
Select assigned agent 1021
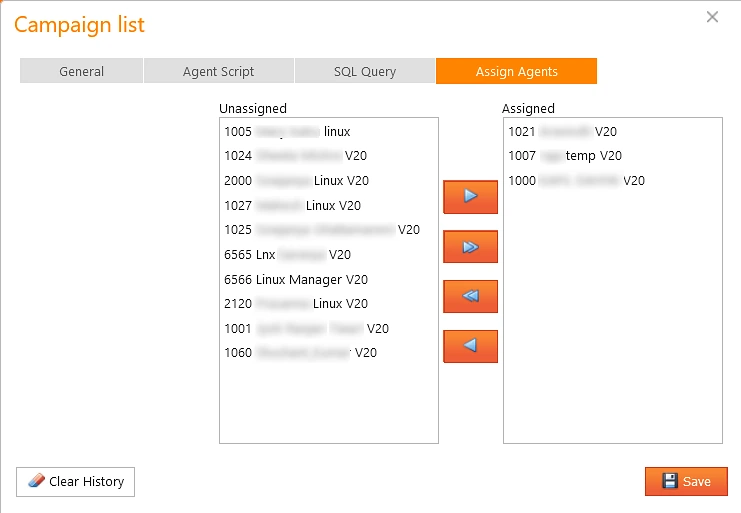[x=612, y=131]
